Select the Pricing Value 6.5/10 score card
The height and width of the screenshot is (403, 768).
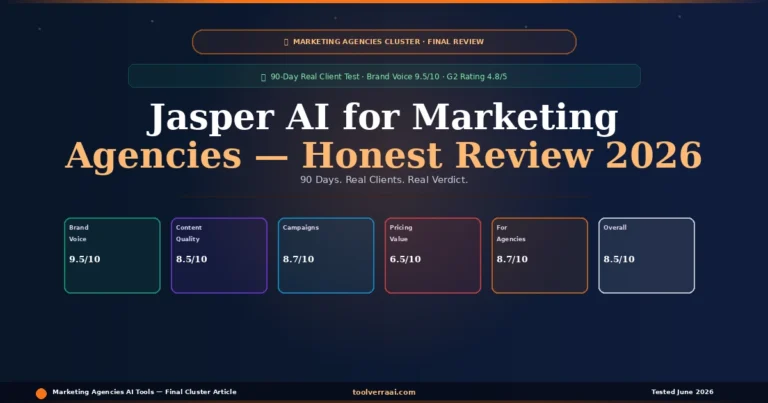click(433, 256)
